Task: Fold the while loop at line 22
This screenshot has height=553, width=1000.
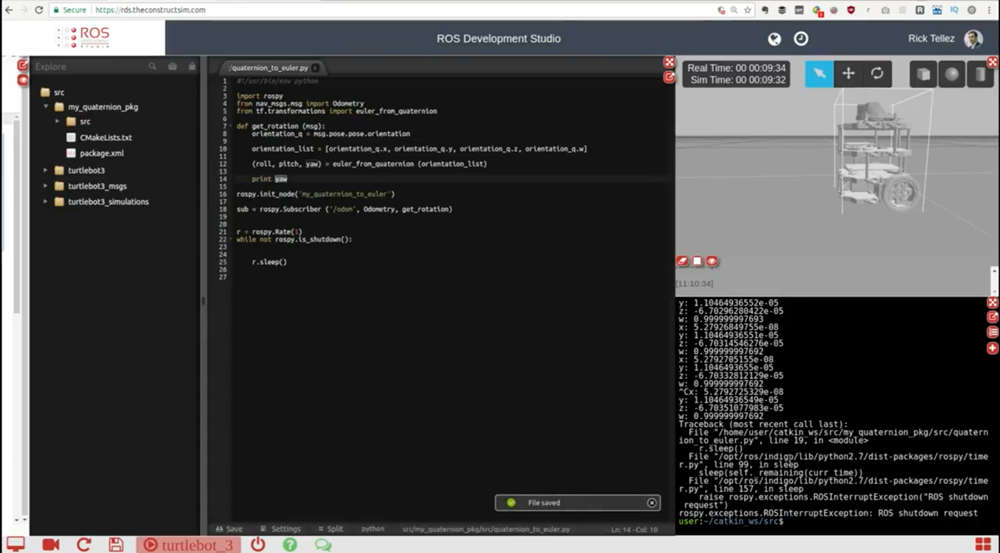Action: coord(231,239)
